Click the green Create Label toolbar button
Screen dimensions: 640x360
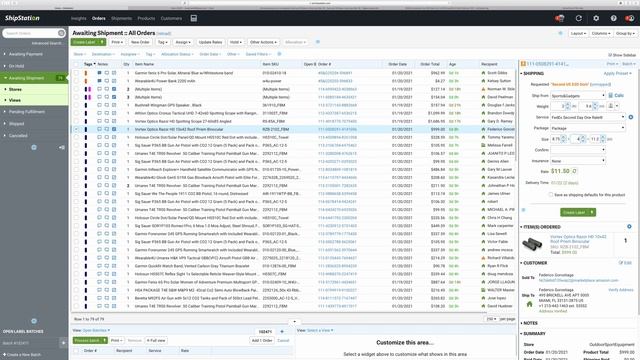point(88,42)
